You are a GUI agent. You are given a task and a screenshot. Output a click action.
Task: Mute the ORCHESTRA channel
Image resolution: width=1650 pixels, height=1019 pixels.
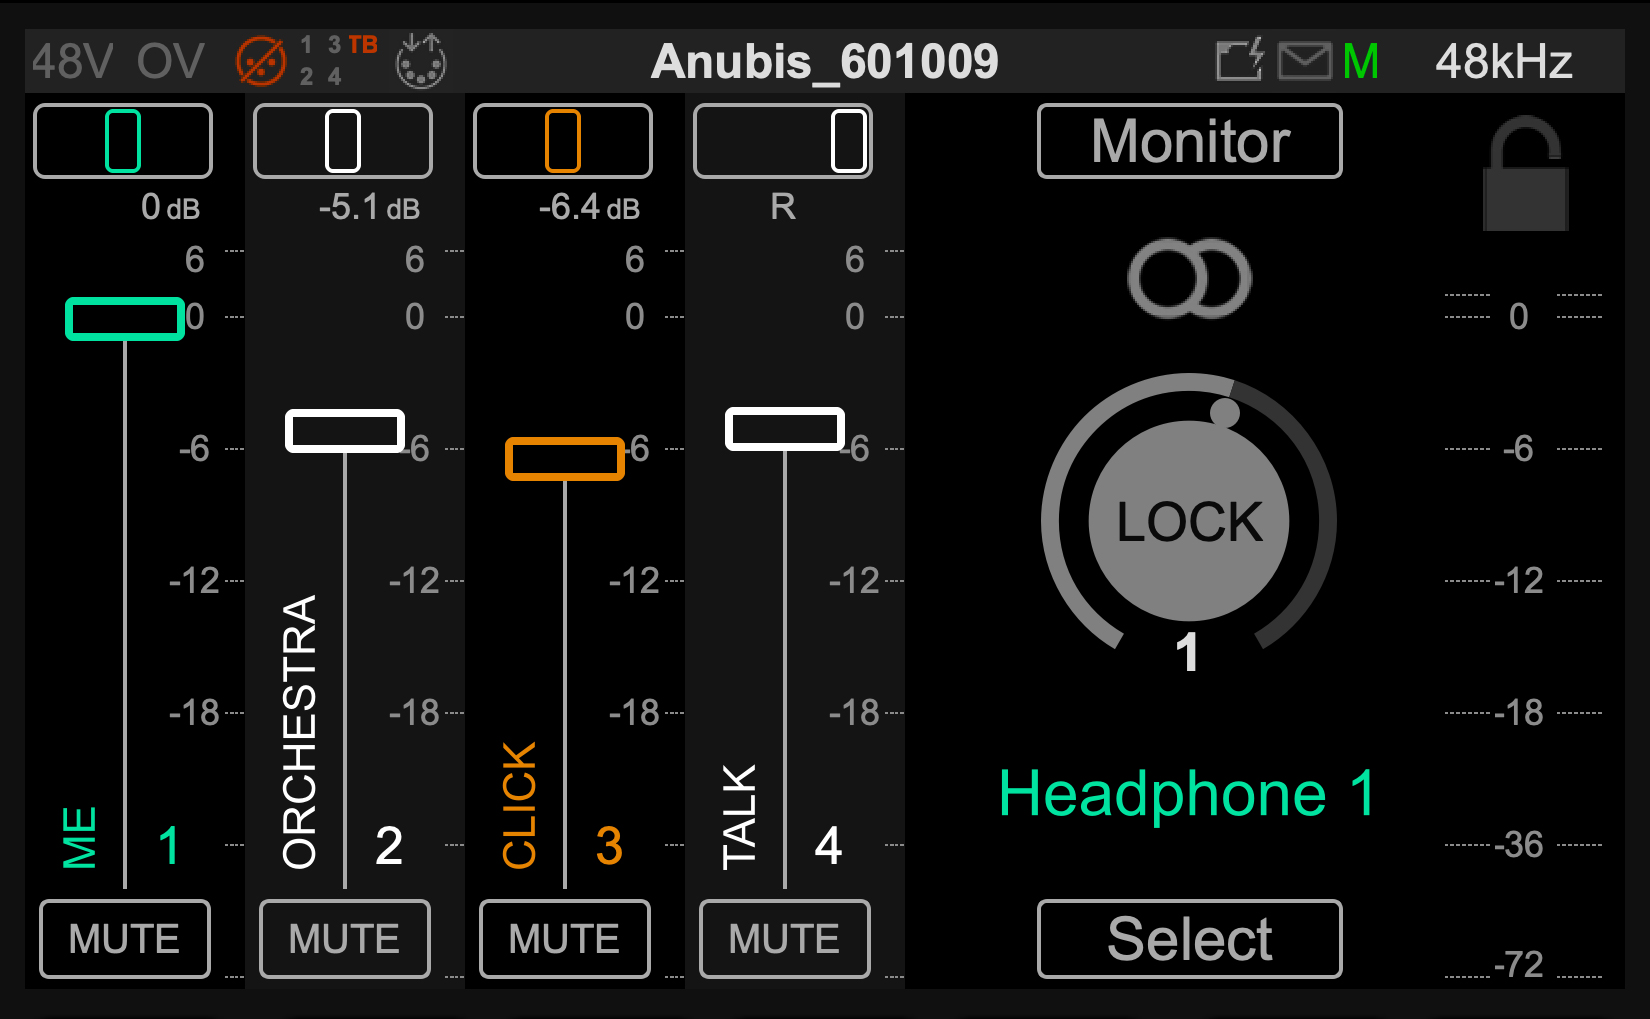click(345, 938)
